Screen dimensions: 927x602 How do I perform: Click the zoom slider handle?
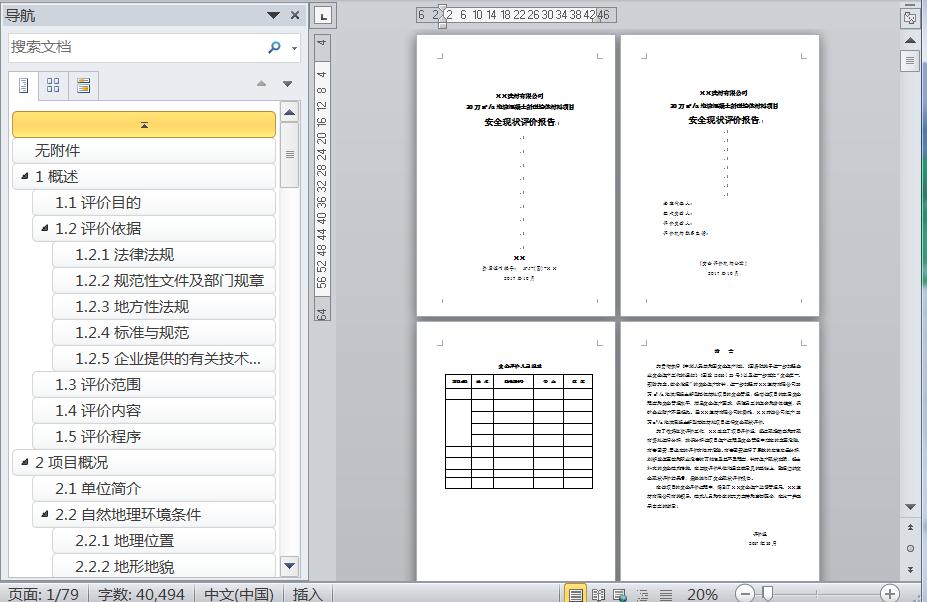(x=767, y=594)
